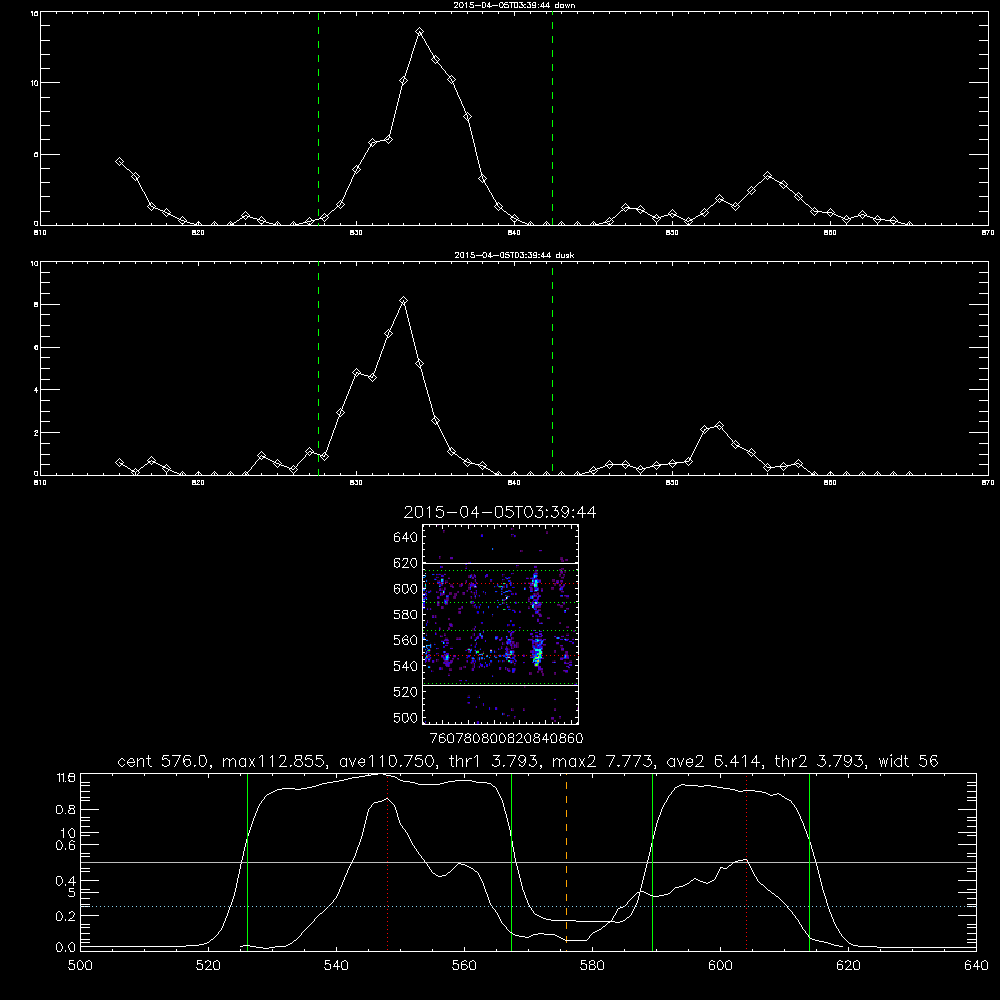Click the green vertical line near 567 in bottom plot

click(x=511, y=861)
